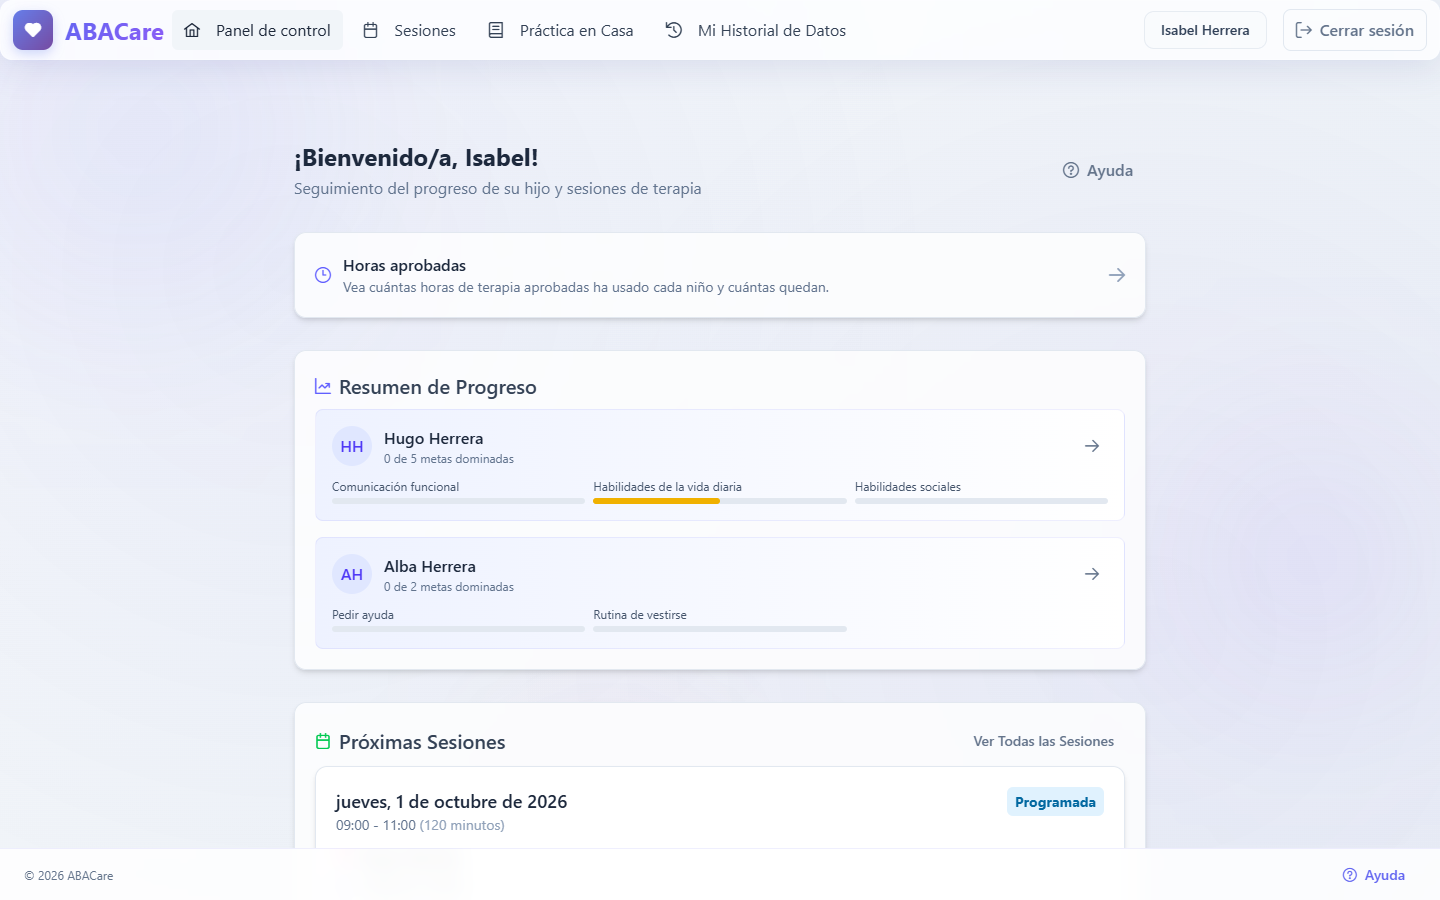1440x900 pixels.
Task: Click the footer help question mark icon
Action: point(1350,875)
